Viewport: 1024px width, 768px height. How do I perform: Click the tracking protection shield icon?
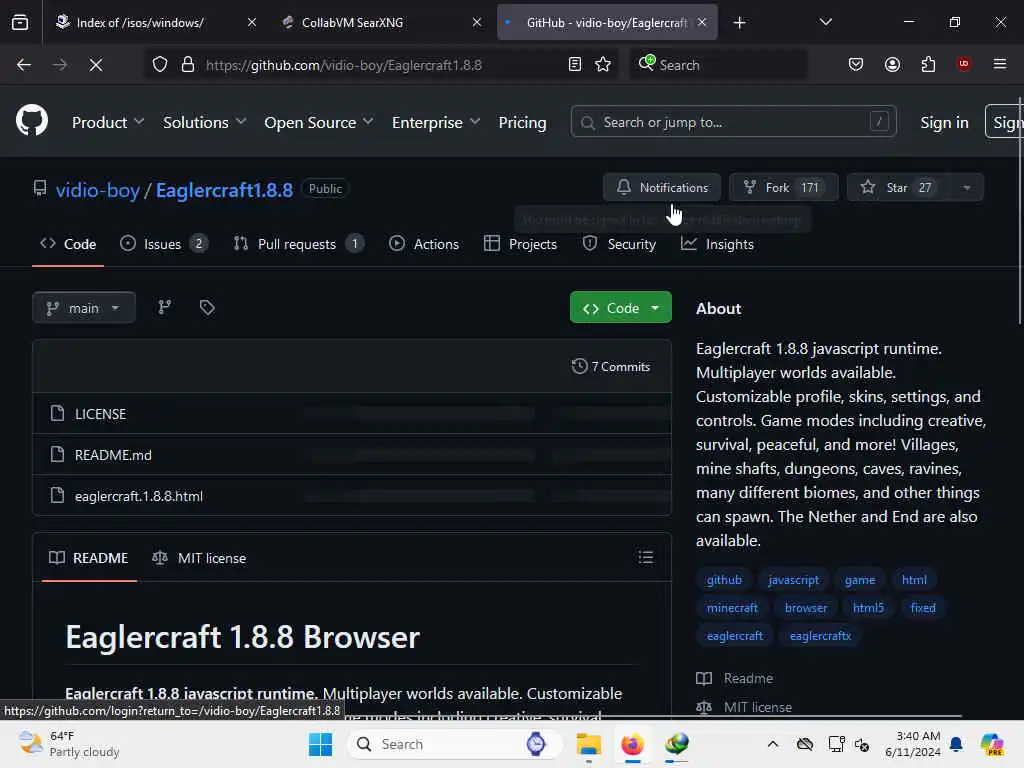[x=160, y=65]
